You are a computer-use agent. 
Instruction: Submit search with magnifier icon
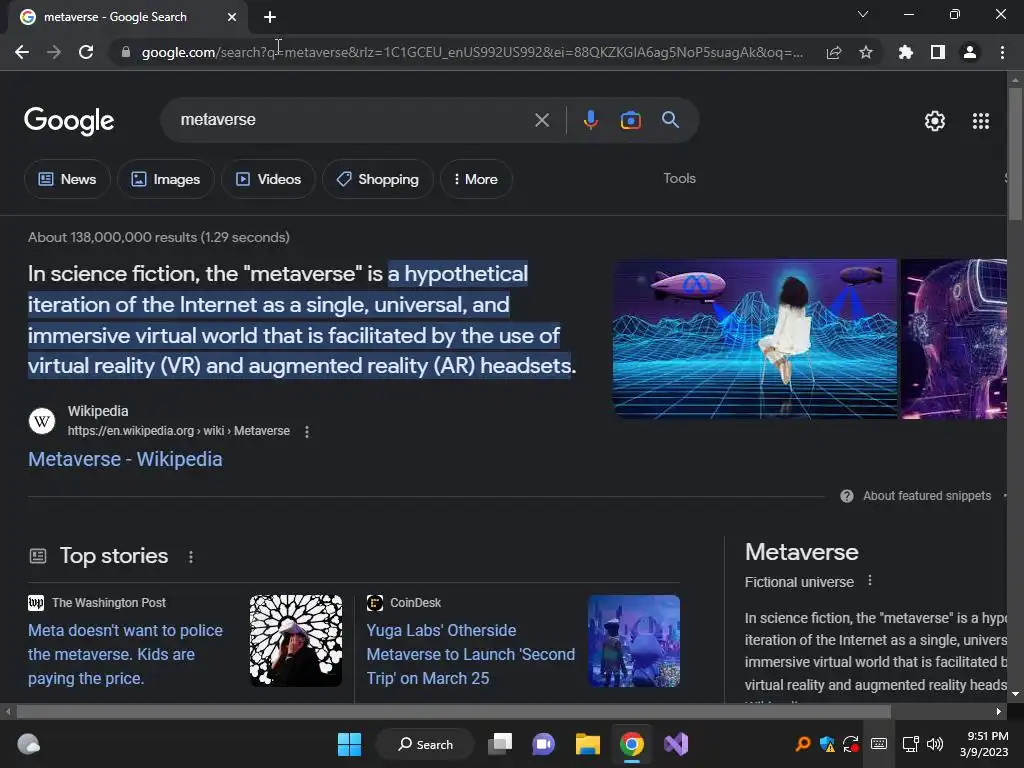[x=670, y=120]
